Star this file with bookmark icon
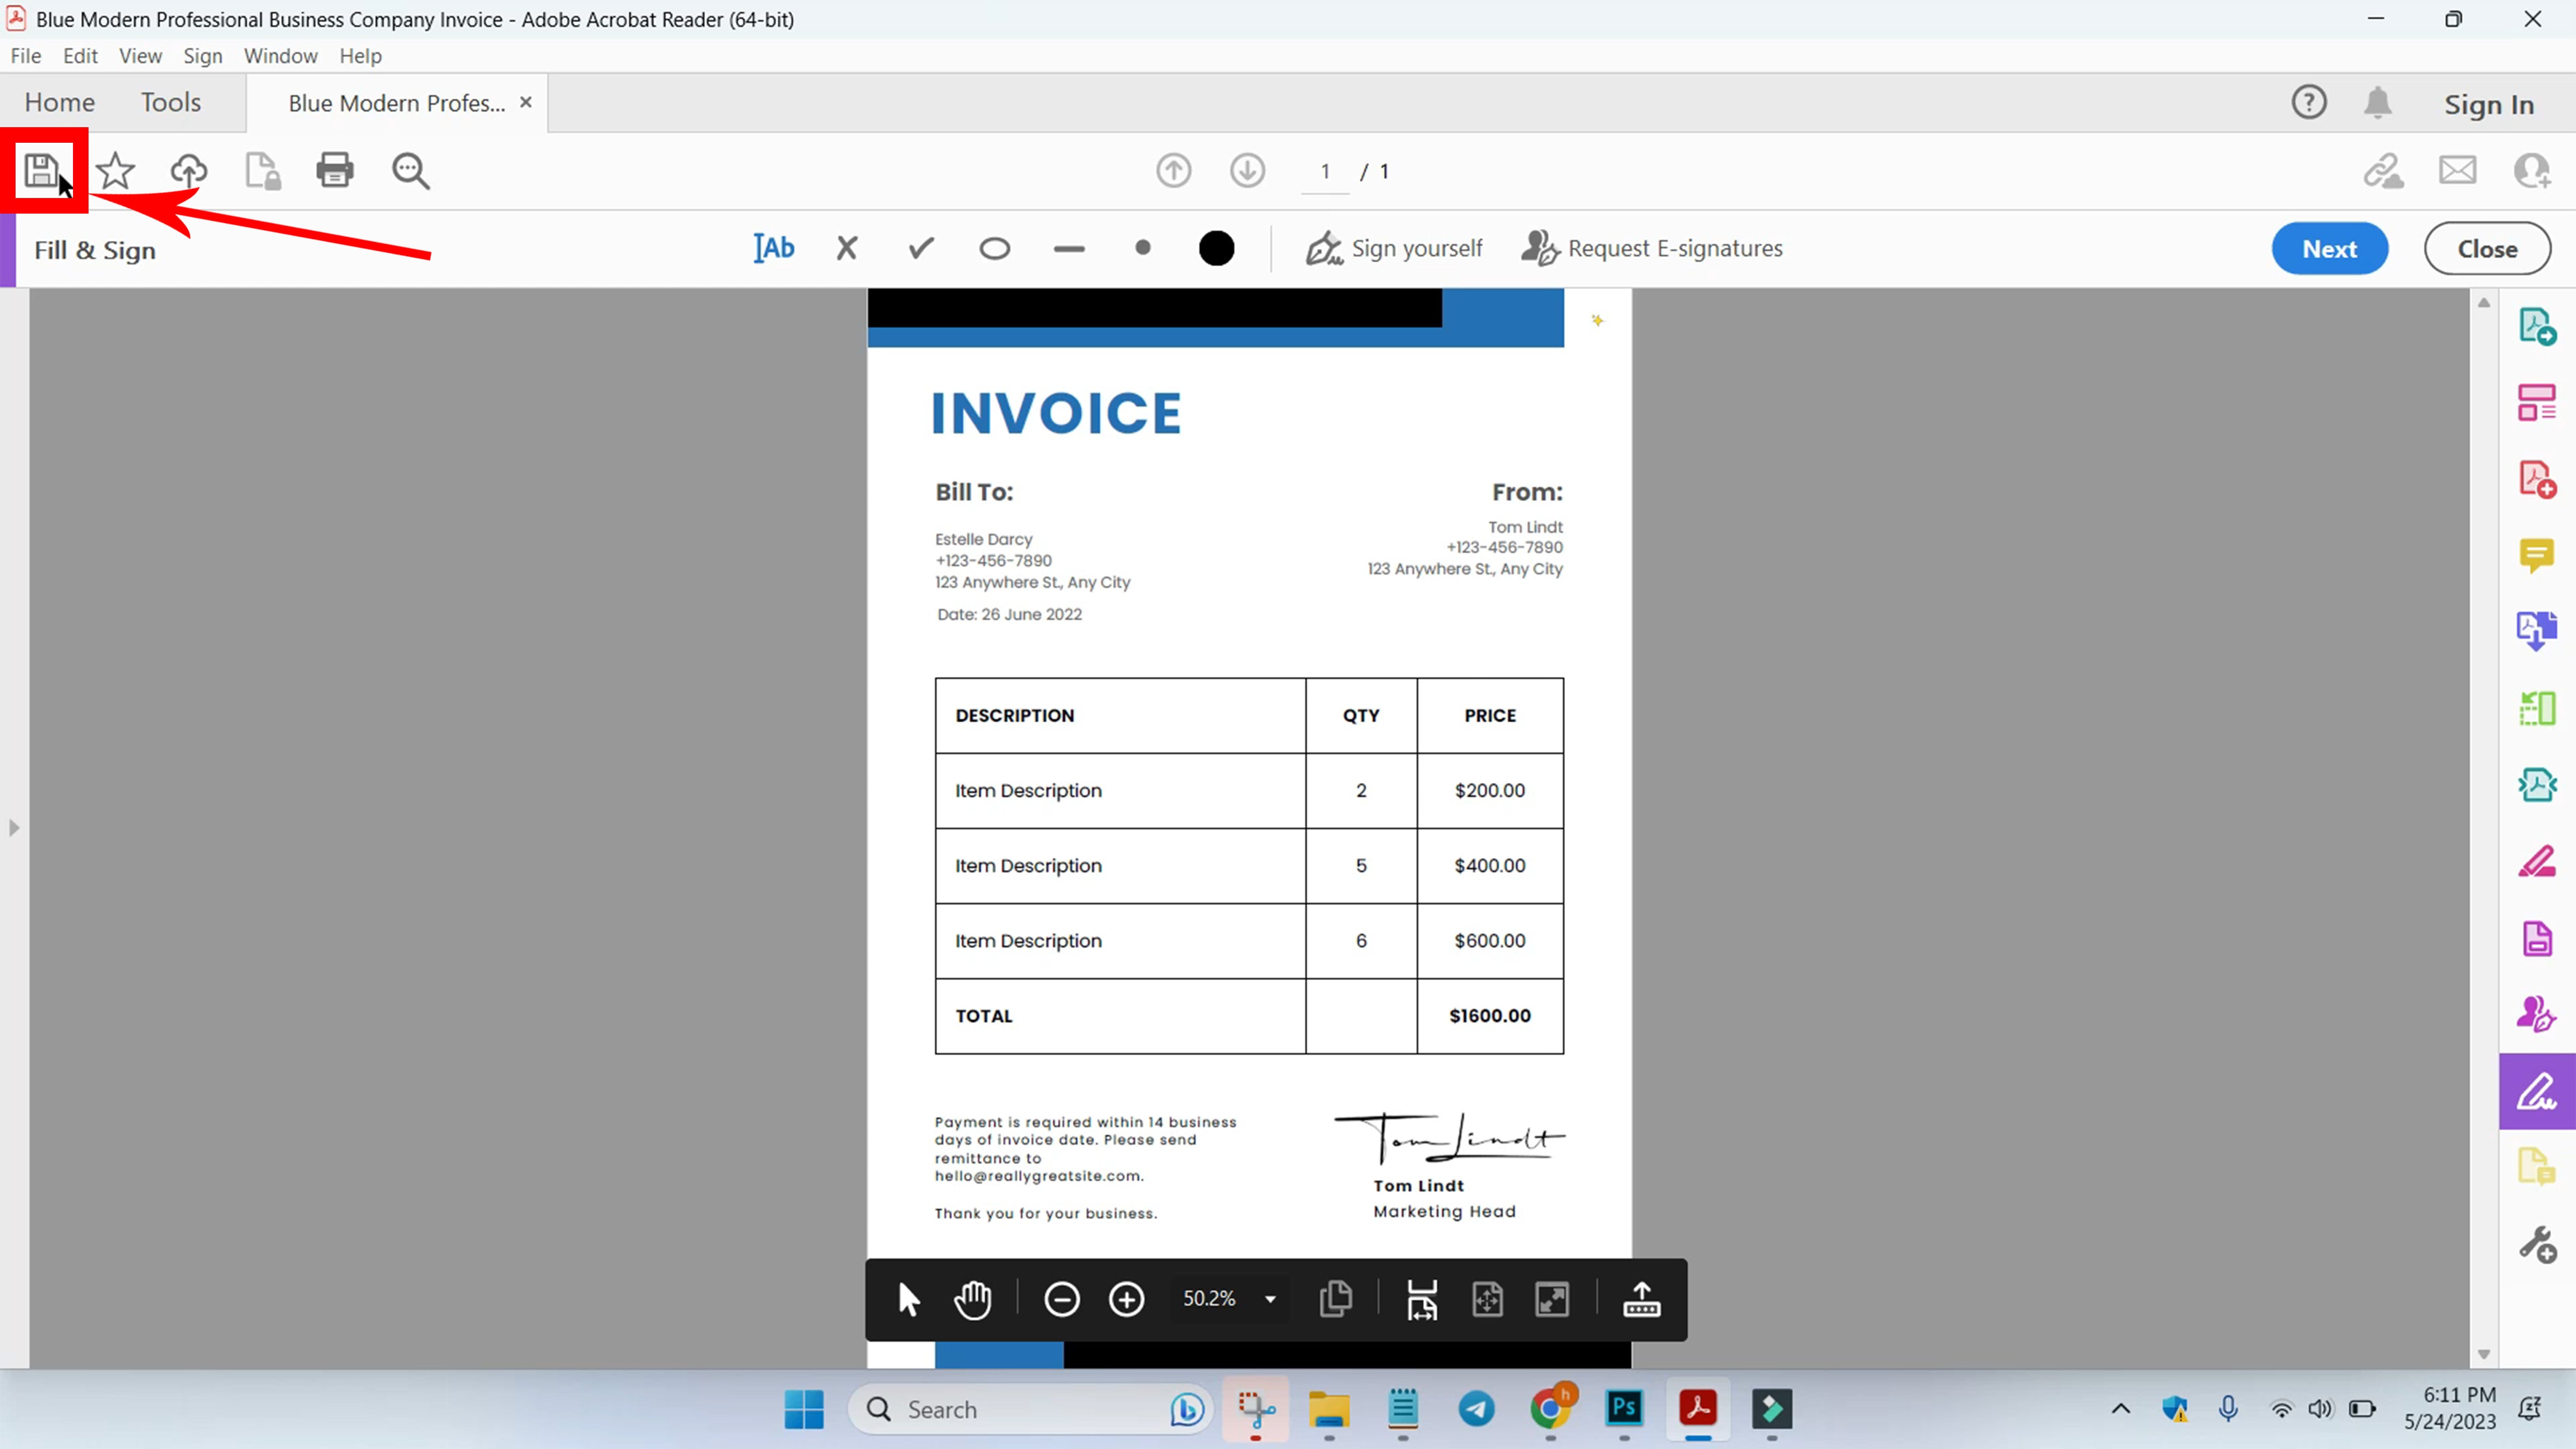Viewport: 2576px width, 1449px height. pyautogui.click(x=115, y=171)
